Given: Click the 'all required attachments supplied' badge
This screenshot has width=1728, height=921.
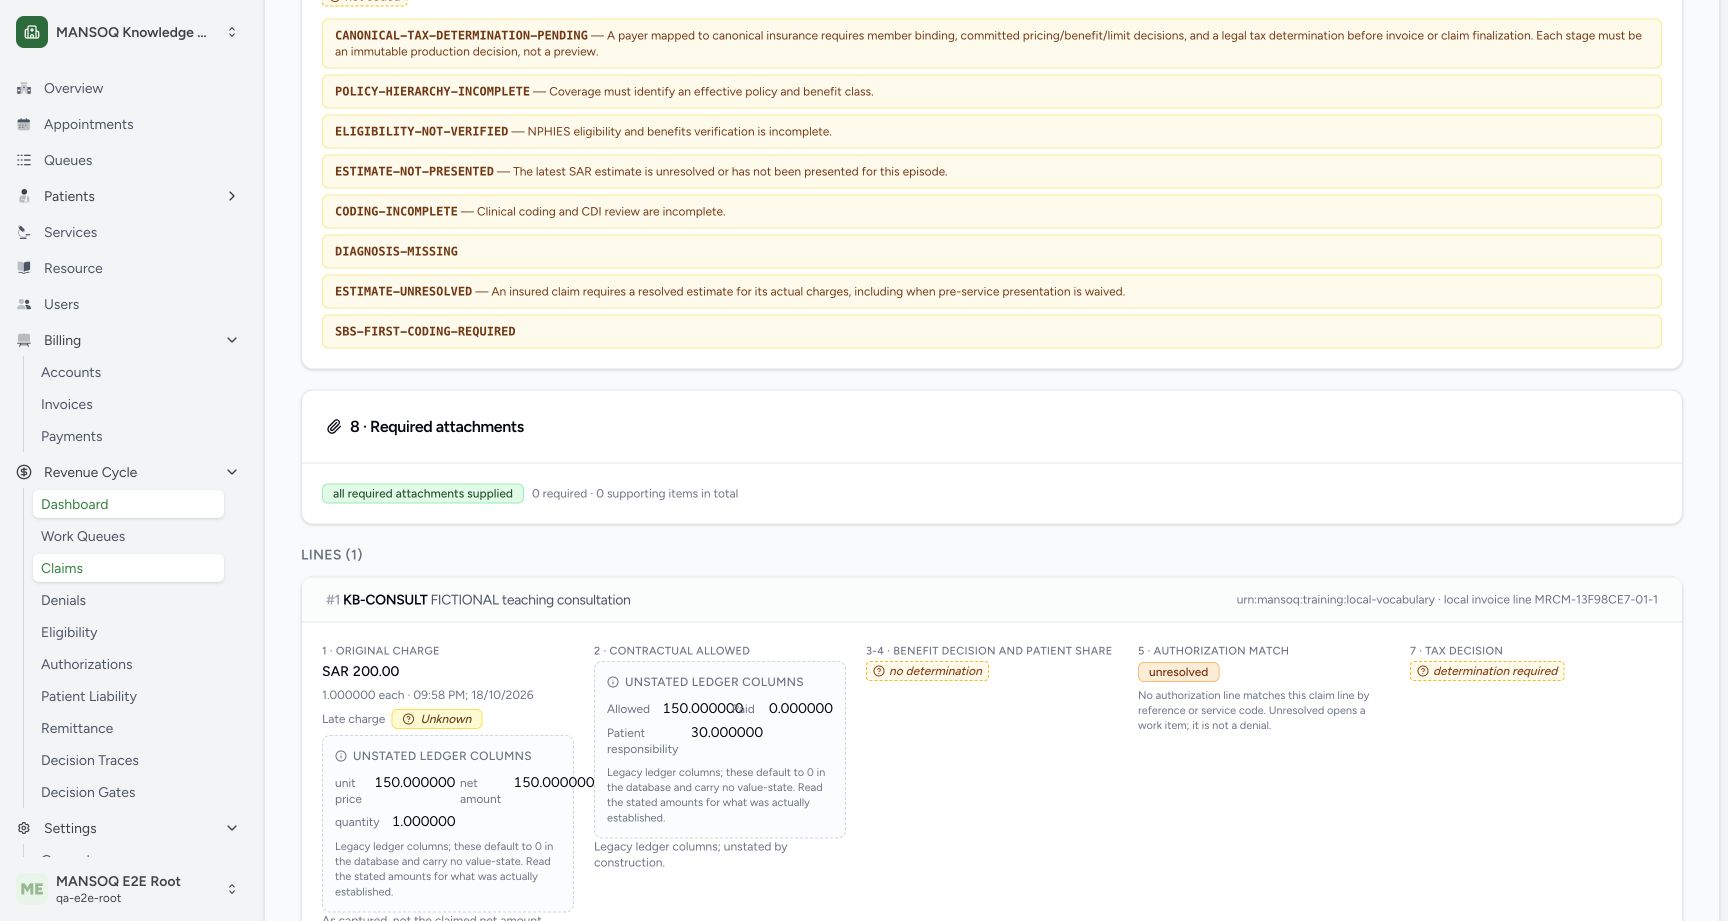Looking at the screenshot, I should point(422,493).
